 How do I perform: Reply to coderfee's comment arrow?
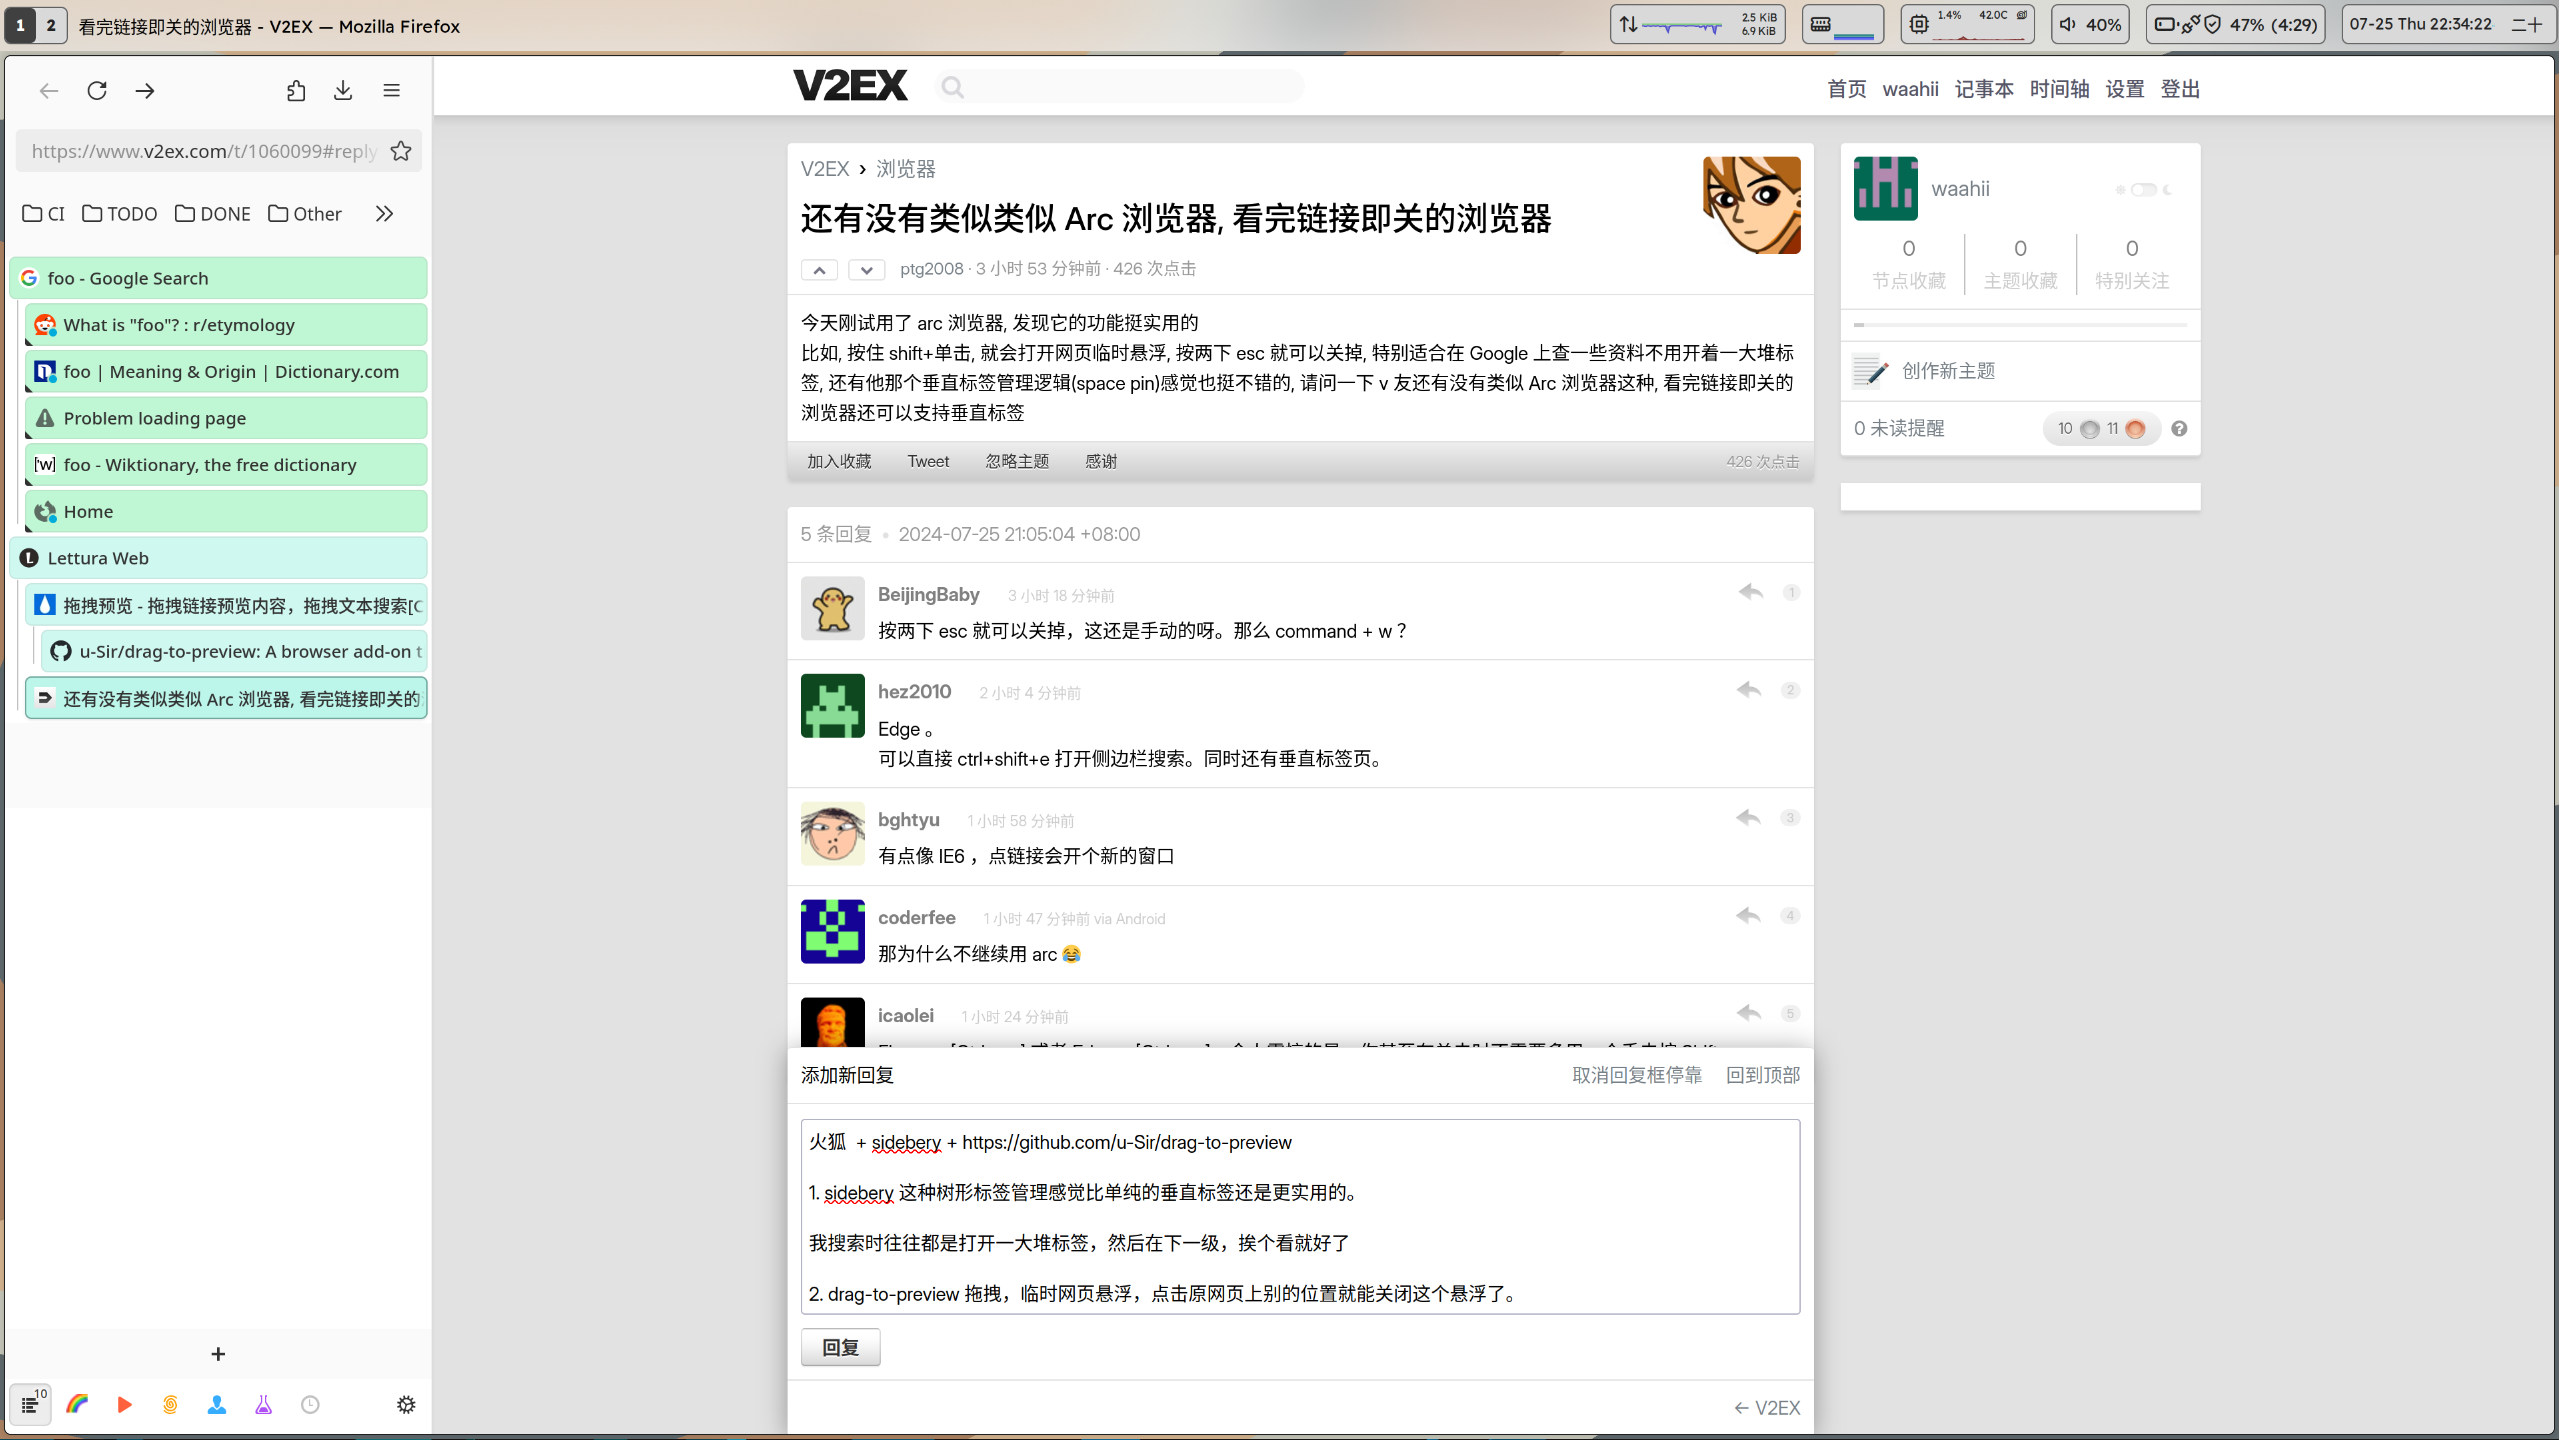tap(1749, 916)
